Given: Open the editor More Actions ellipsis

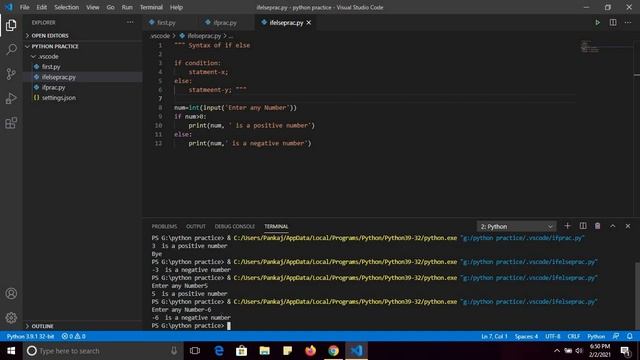Looking at the screenshot, I should 628,22.
